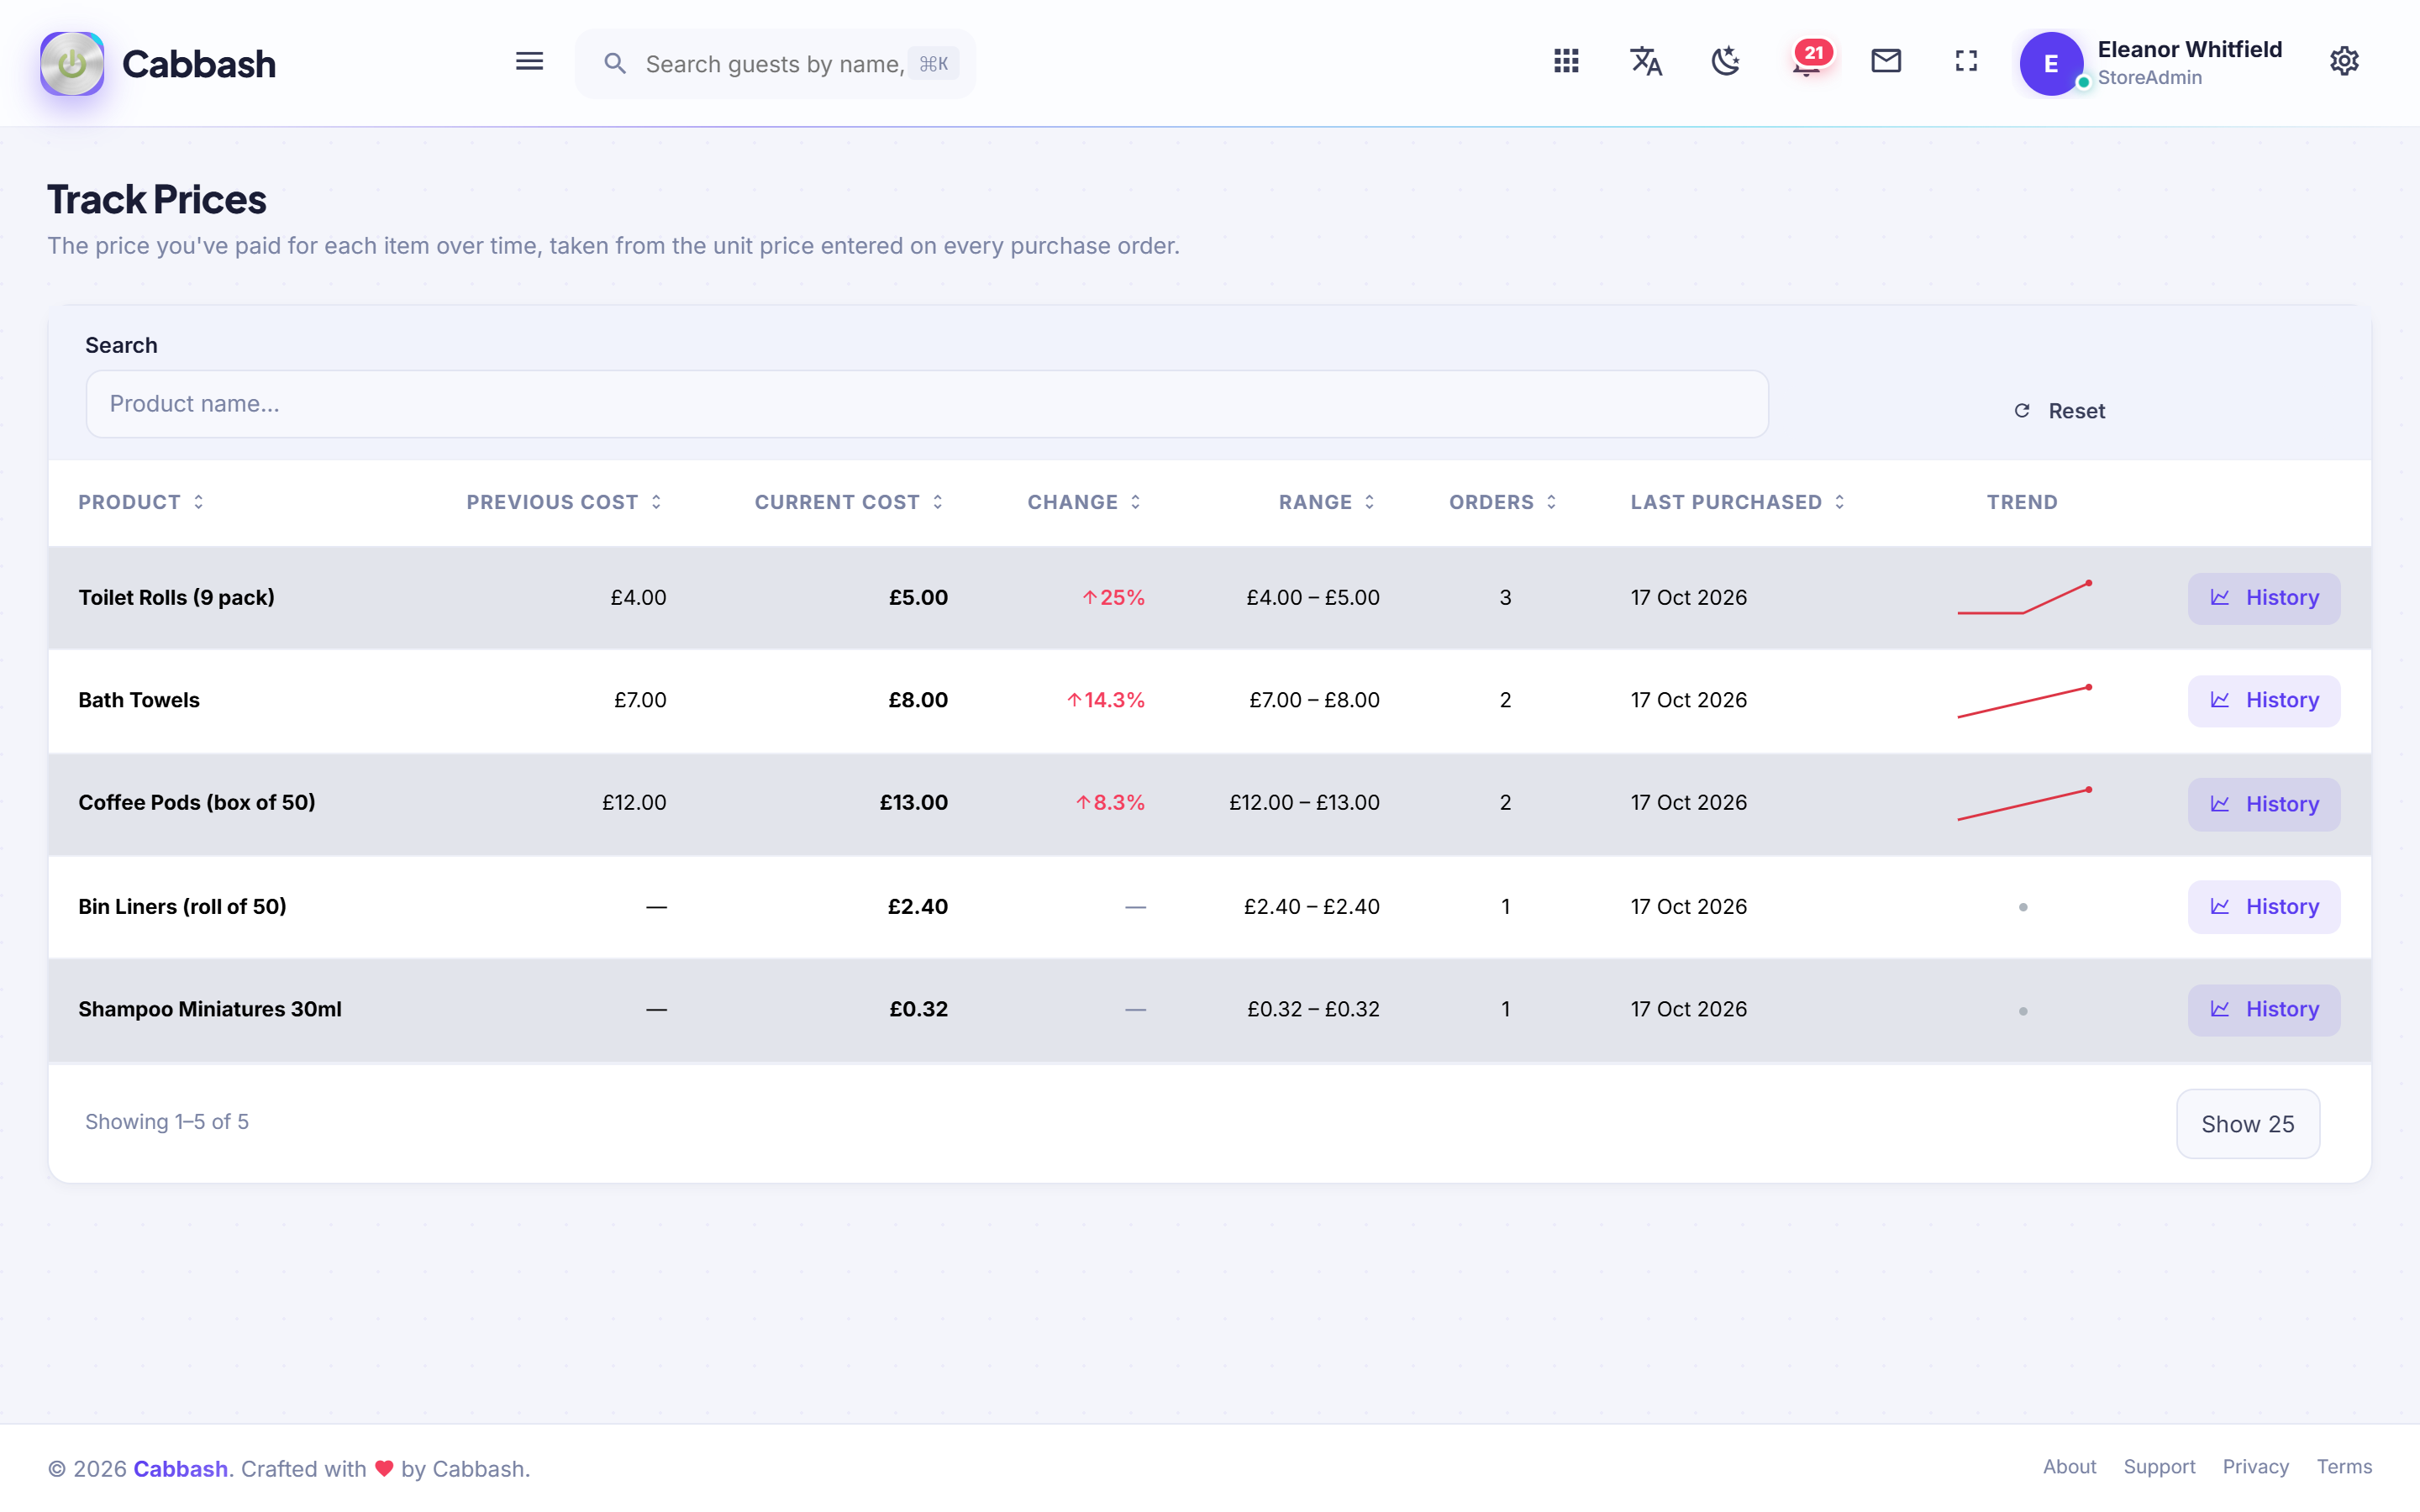Open the Support footer link

tap(2159, 1466)
